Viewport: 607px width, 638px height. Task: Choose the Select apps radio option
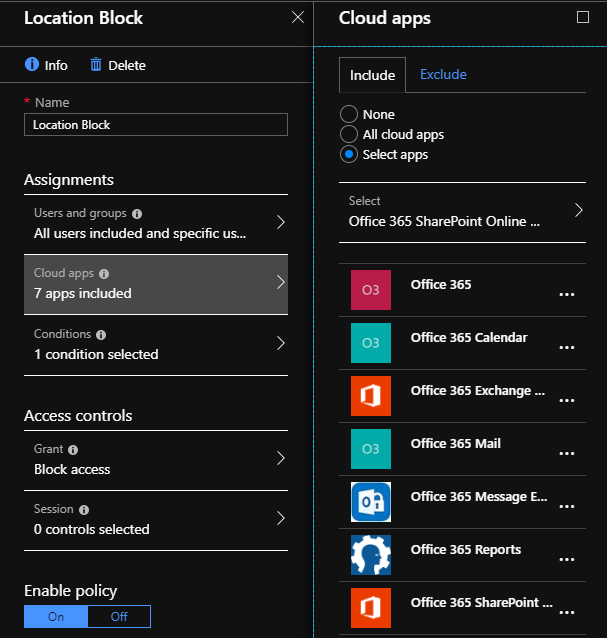pos(349,154)
